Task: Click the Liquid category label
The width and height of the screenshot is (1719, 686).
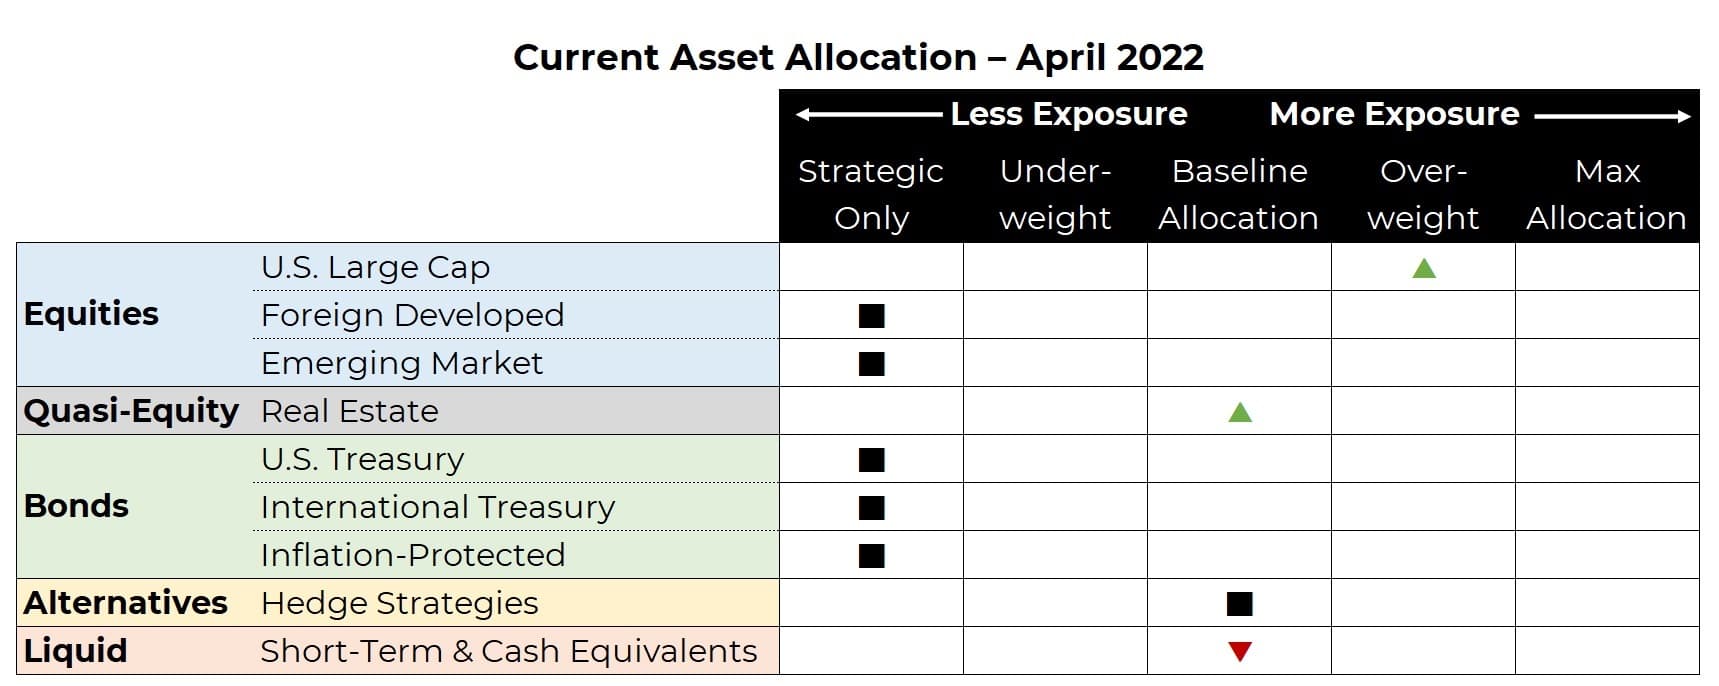Action: click(75, 651)
